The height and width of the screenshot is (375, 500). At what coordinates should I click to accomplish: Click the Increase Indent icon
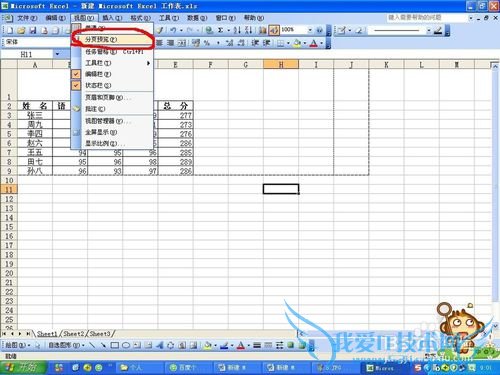[267, 43]
